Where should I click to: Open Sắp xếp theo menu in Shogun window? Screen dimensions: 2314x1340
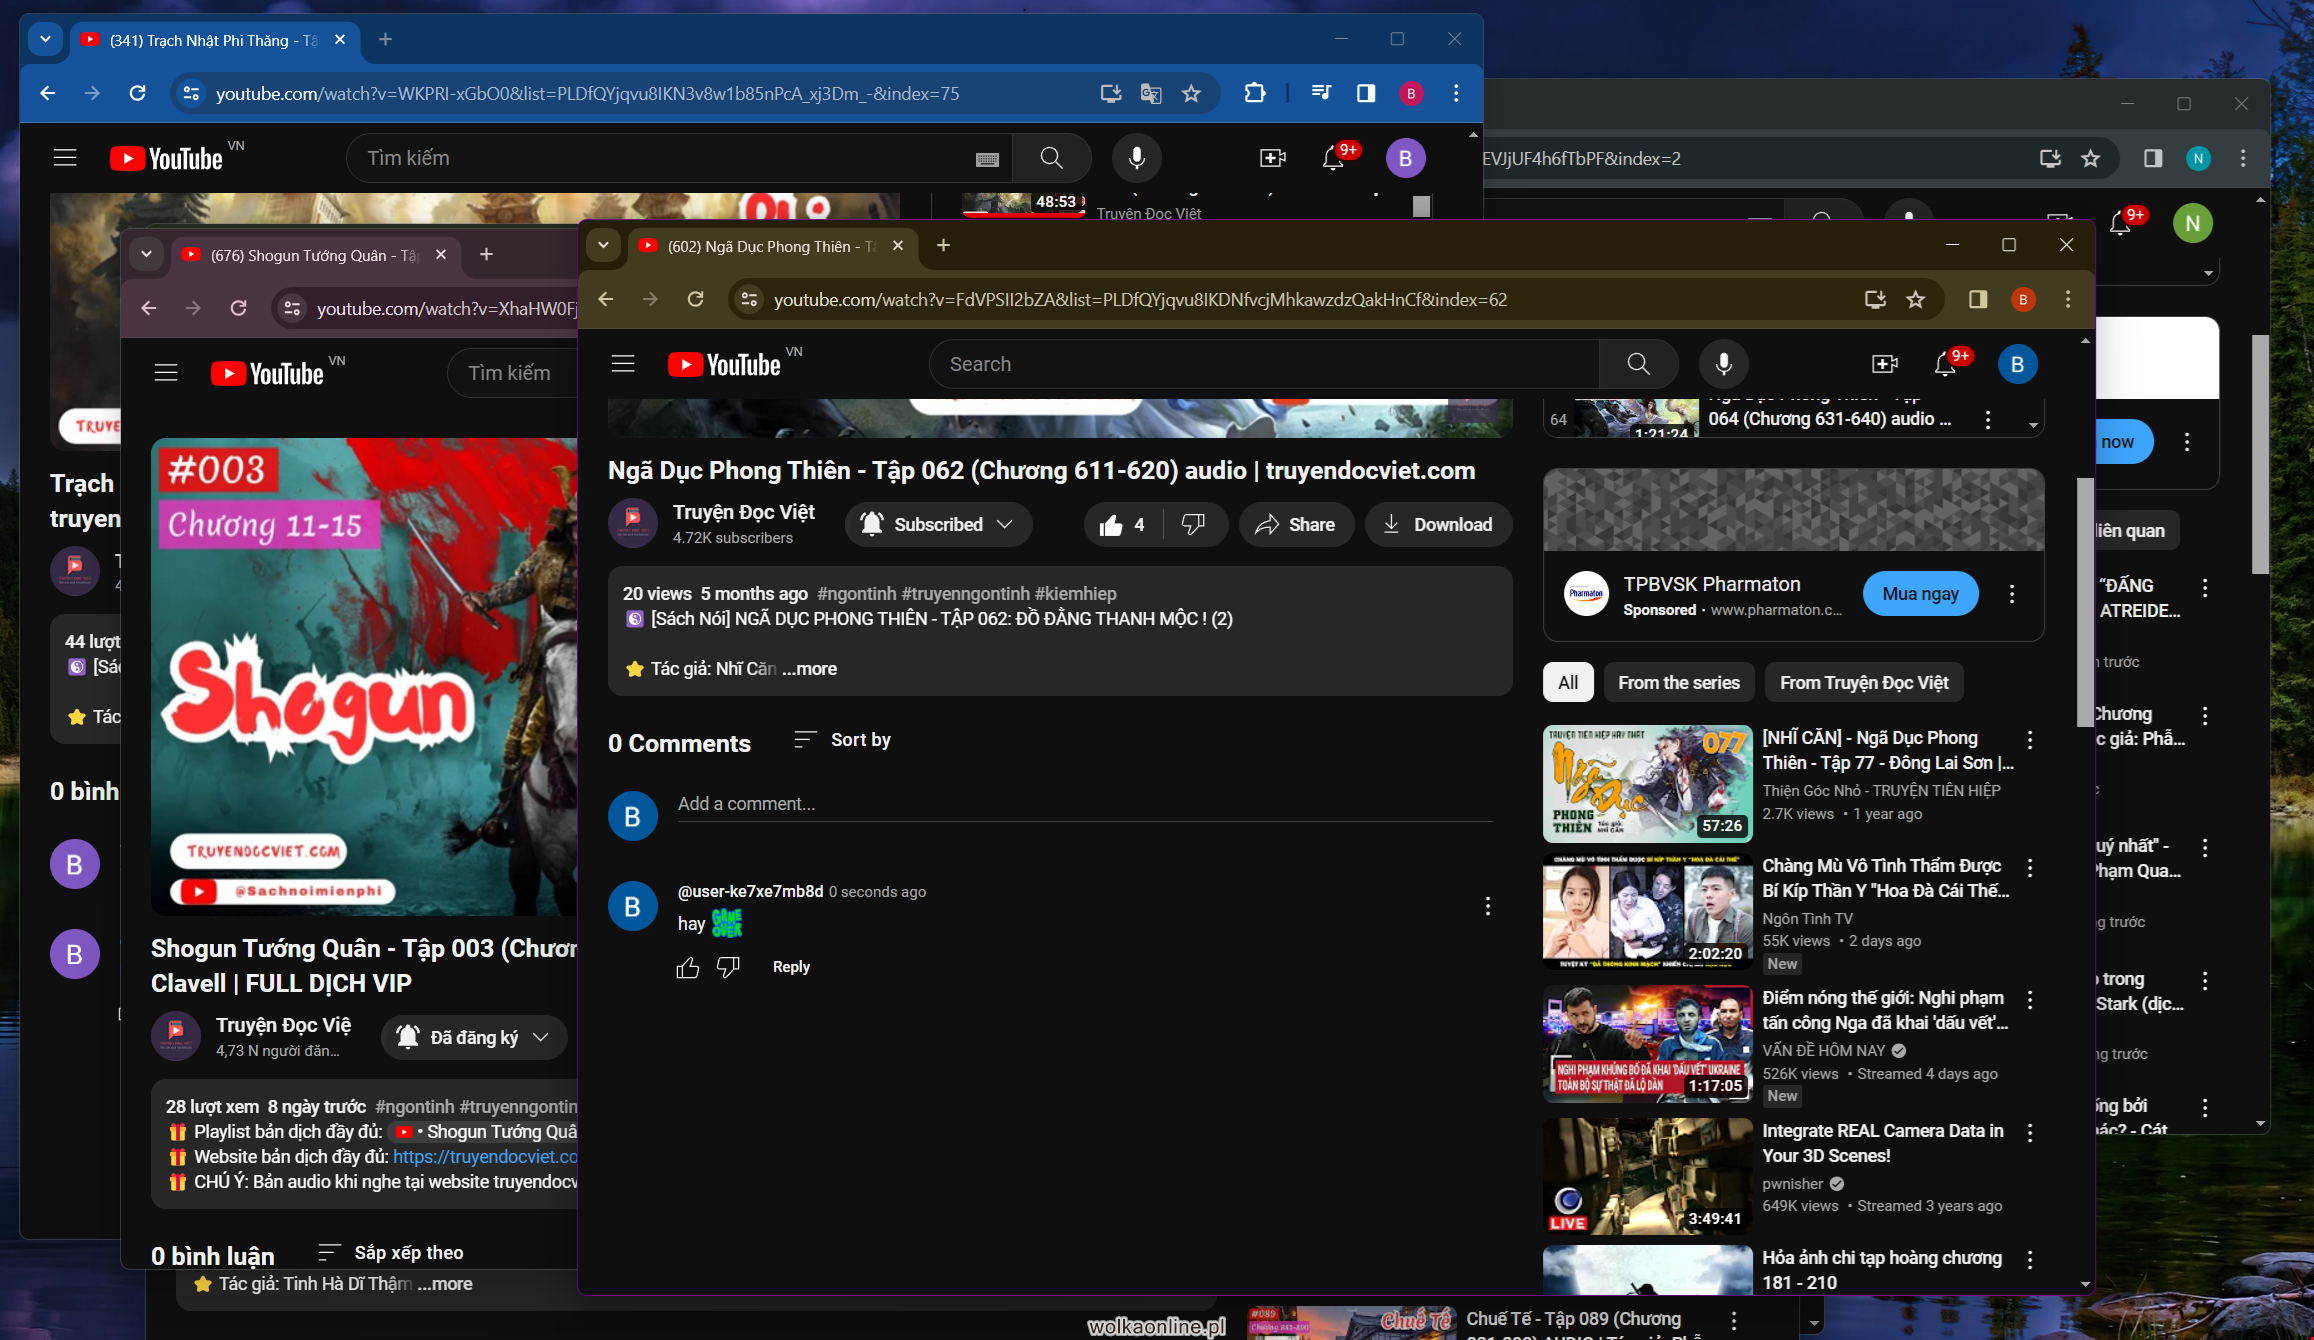pyautogui.click(x=391, y=1253)
